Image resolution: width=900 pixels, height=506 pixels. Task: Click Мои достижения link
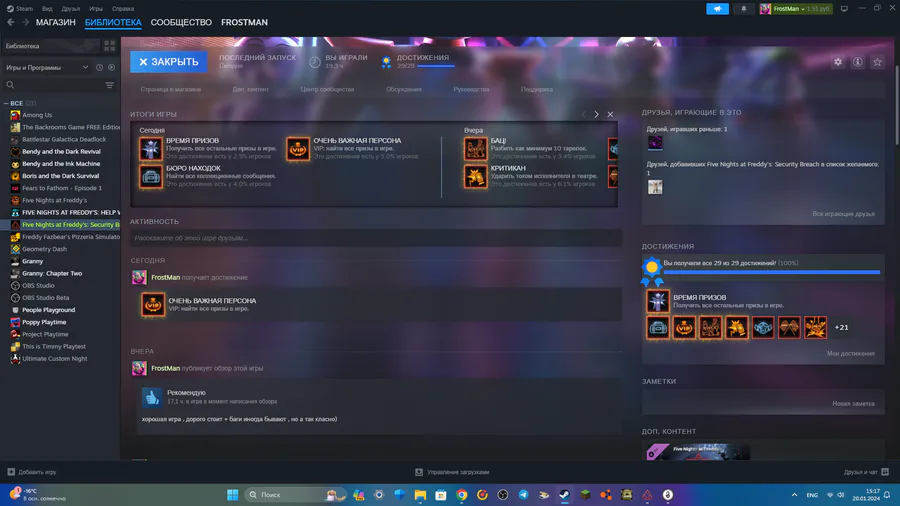[x=851, y=353]
